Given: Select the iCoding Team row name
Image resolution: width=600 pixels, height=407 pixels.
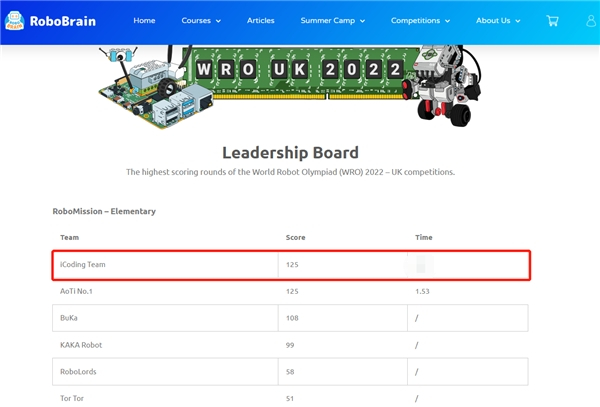Looking at the screenshot, I should click(83, 264).
